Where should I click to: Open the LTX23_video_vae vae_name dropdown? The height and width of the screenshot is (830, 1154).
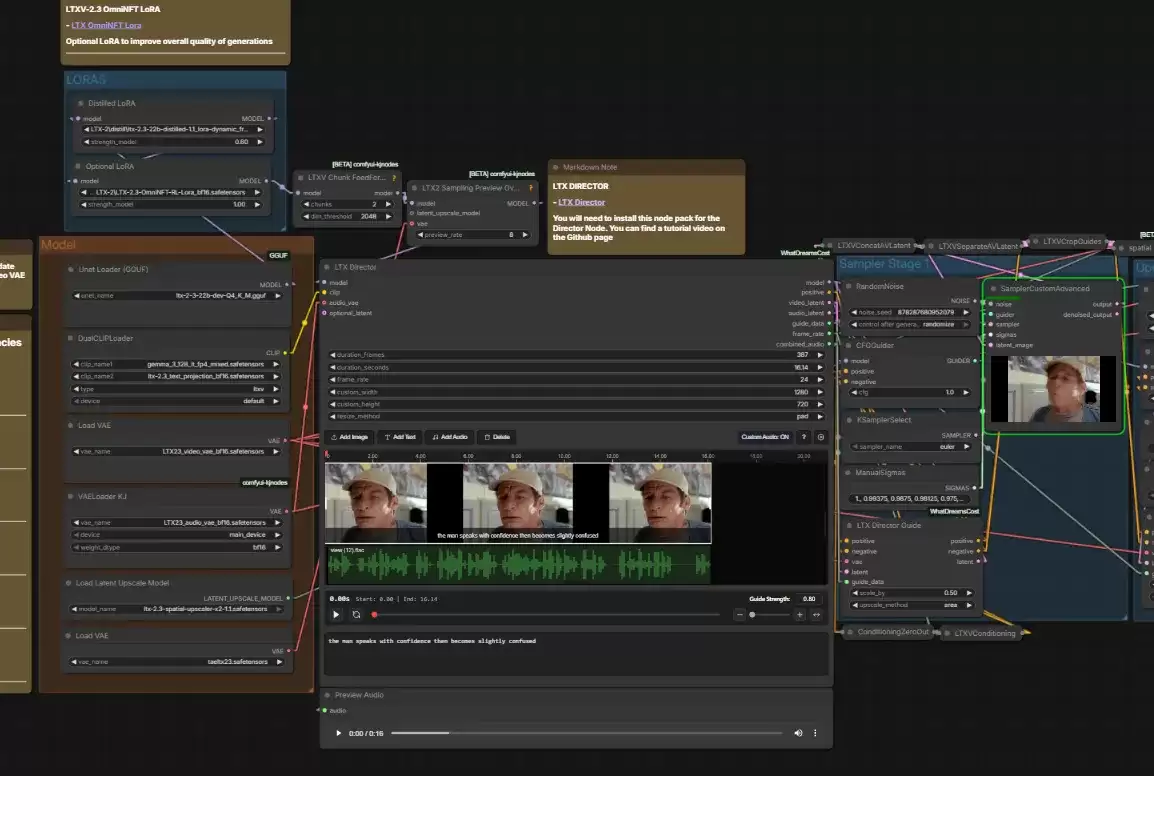tap(177, 451)
